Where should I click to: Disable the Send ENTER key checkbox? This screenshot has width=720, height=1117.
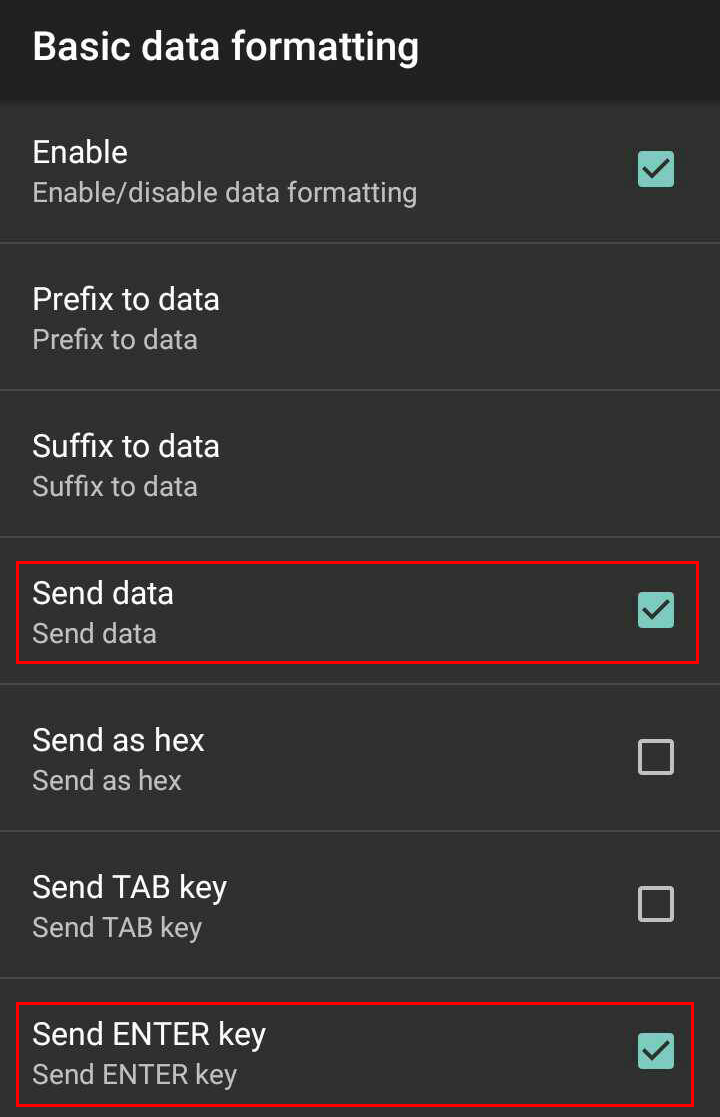(656, 1051)
